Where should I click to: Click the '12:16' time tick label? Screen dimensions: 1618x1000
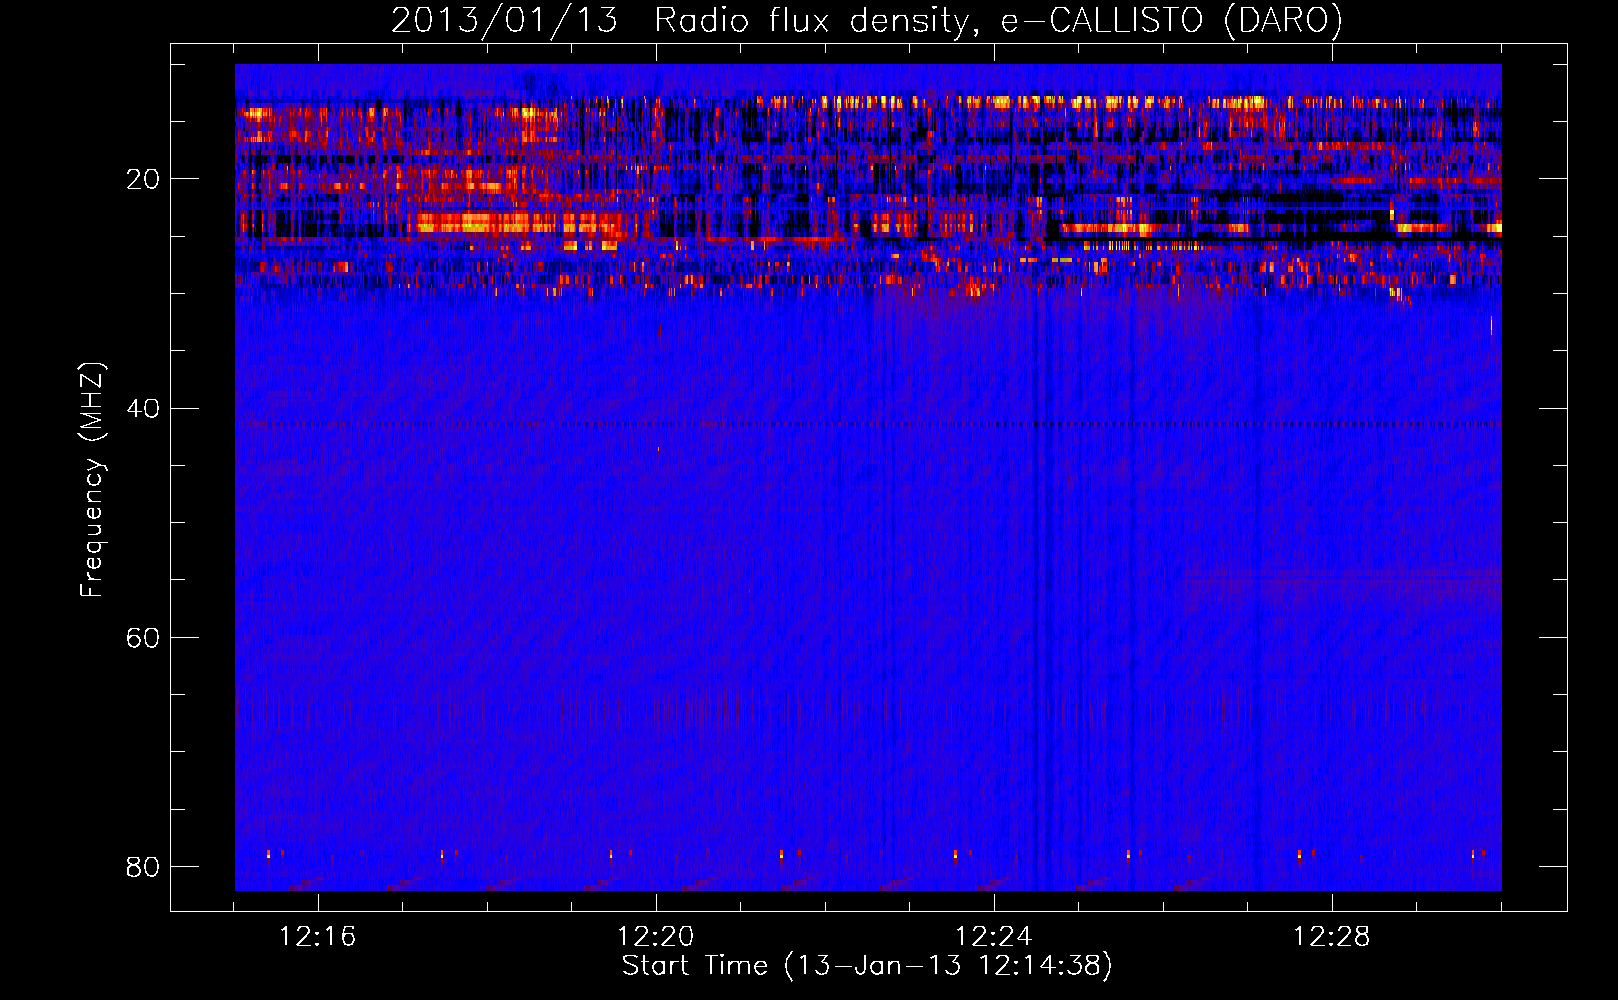(318, 937)
